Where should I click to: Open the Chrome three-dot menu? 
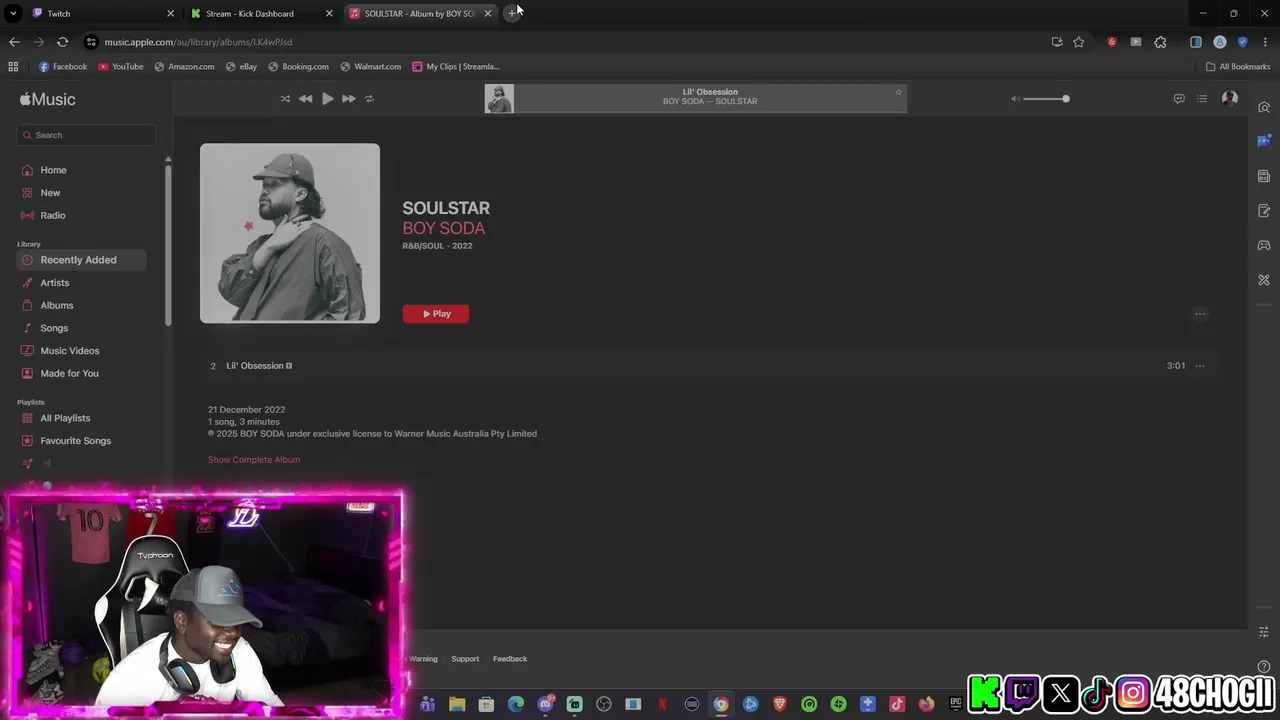pos(1265,42)
